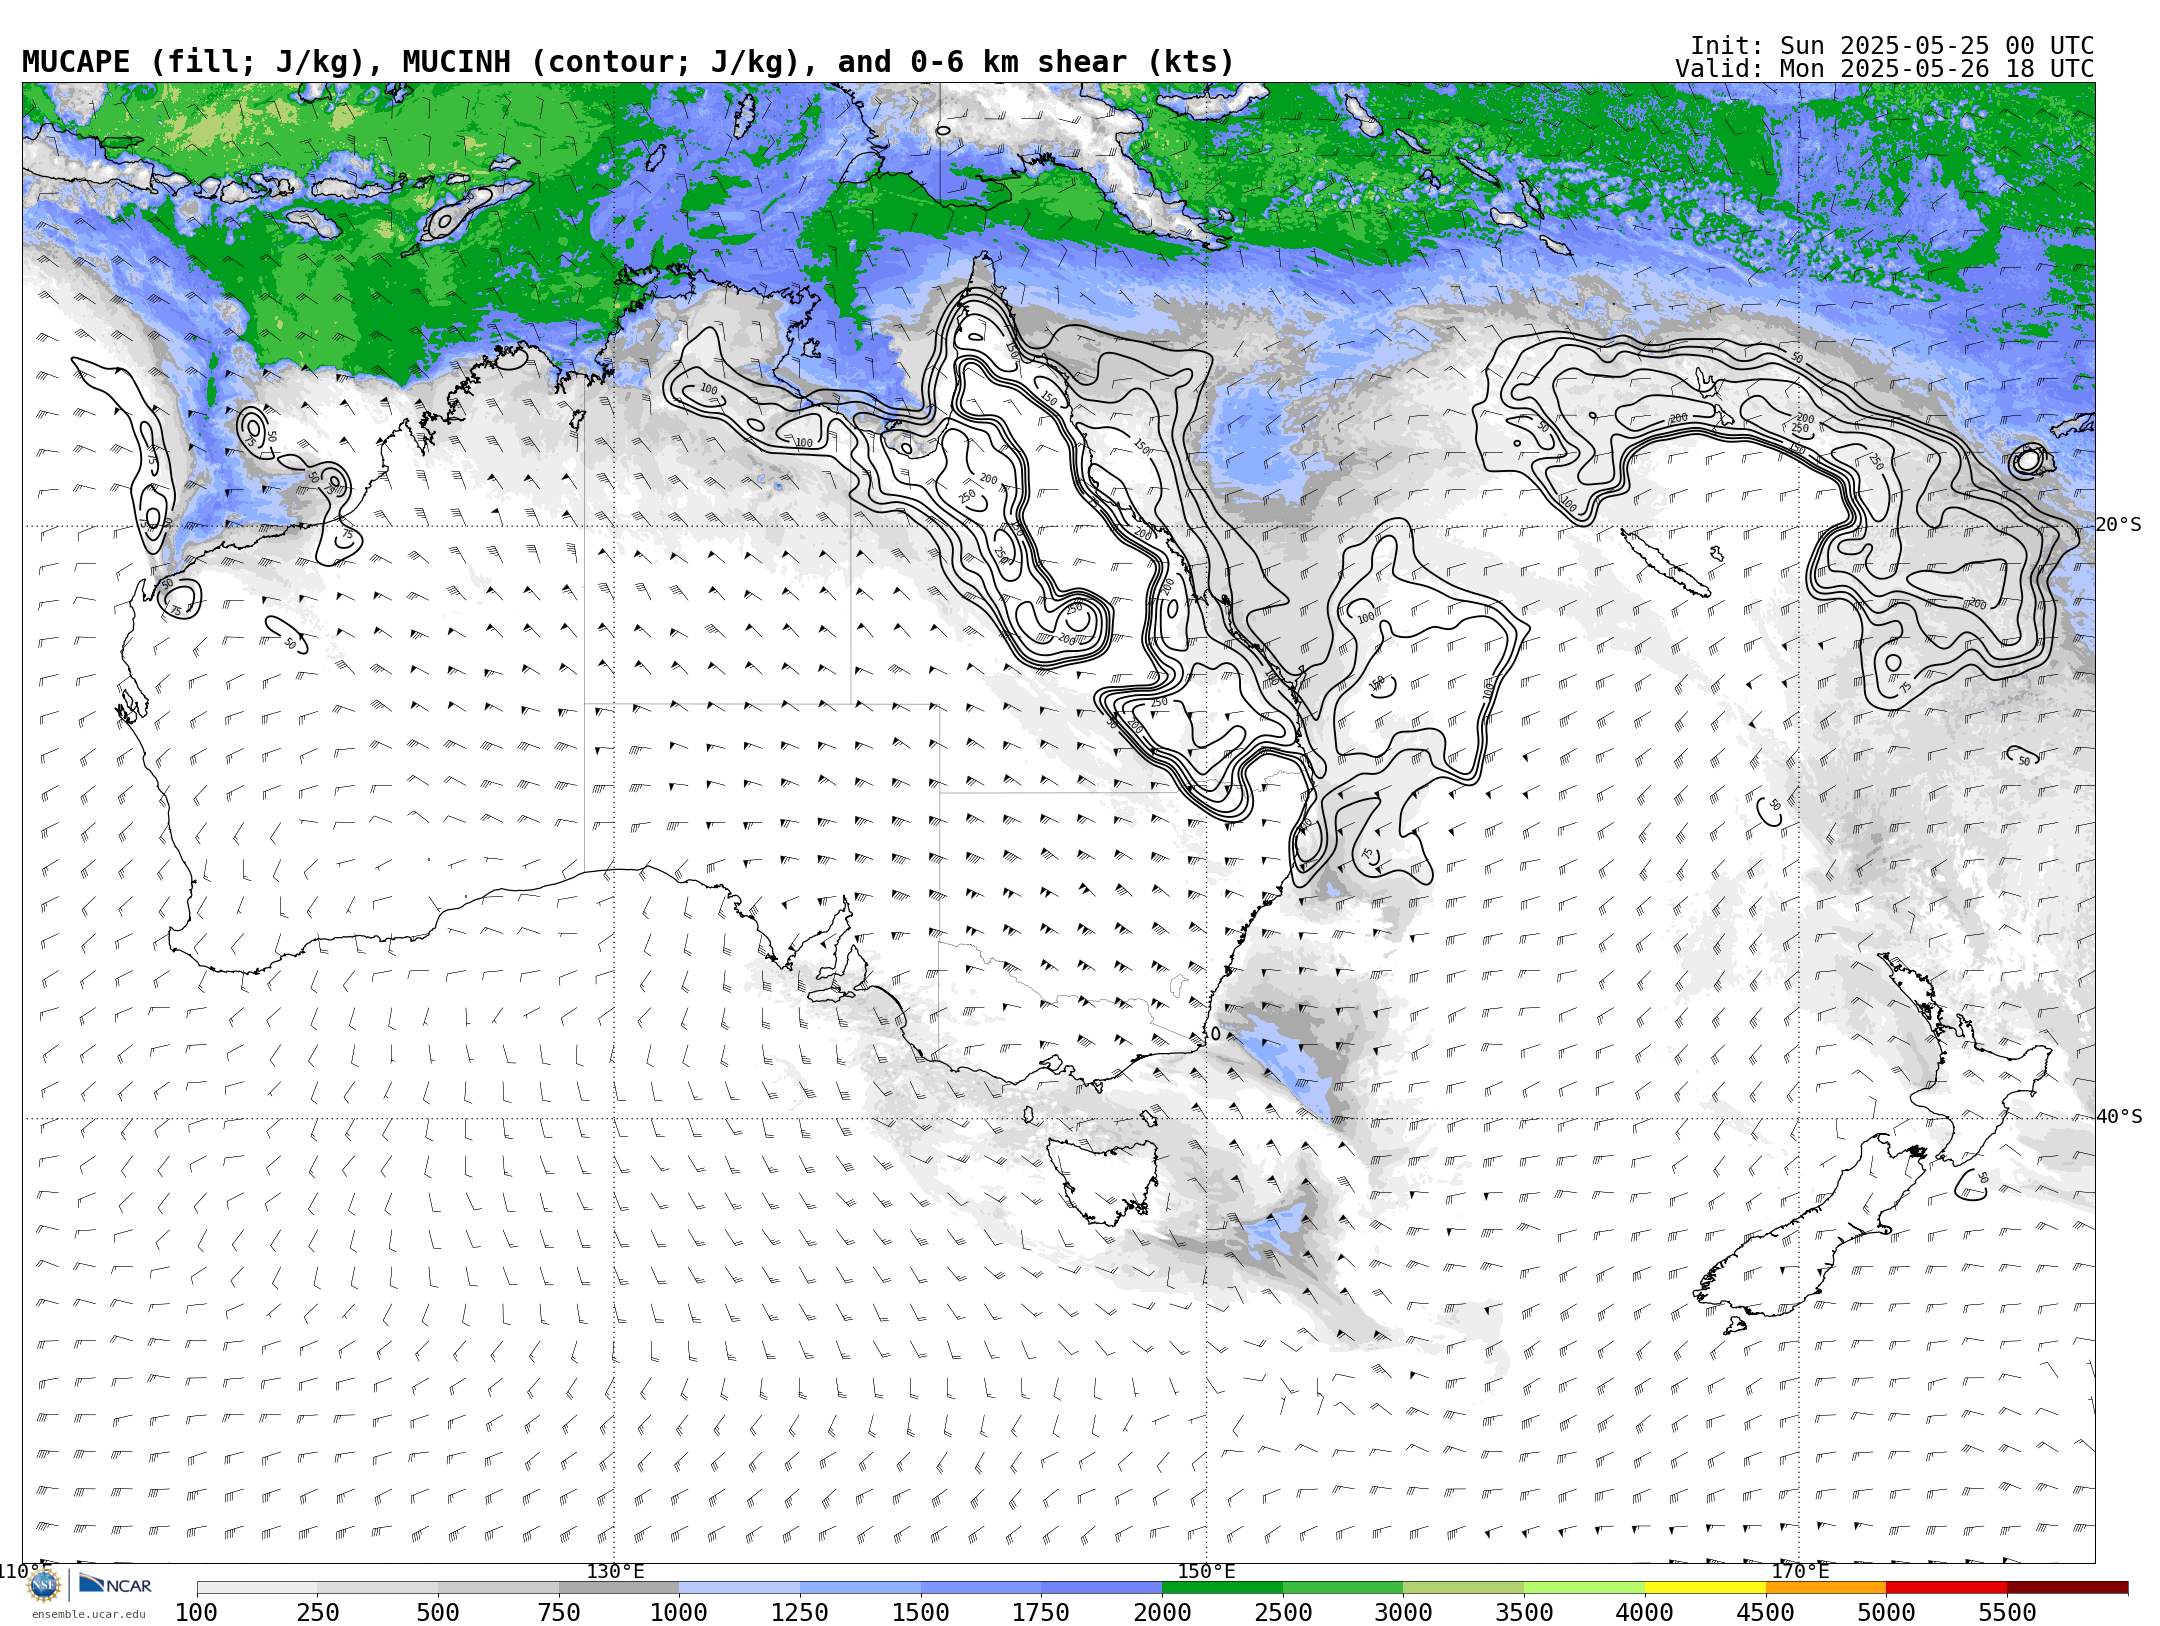
Task: Click the 1750 colorbar tick label
Action: (1041, 1613)
